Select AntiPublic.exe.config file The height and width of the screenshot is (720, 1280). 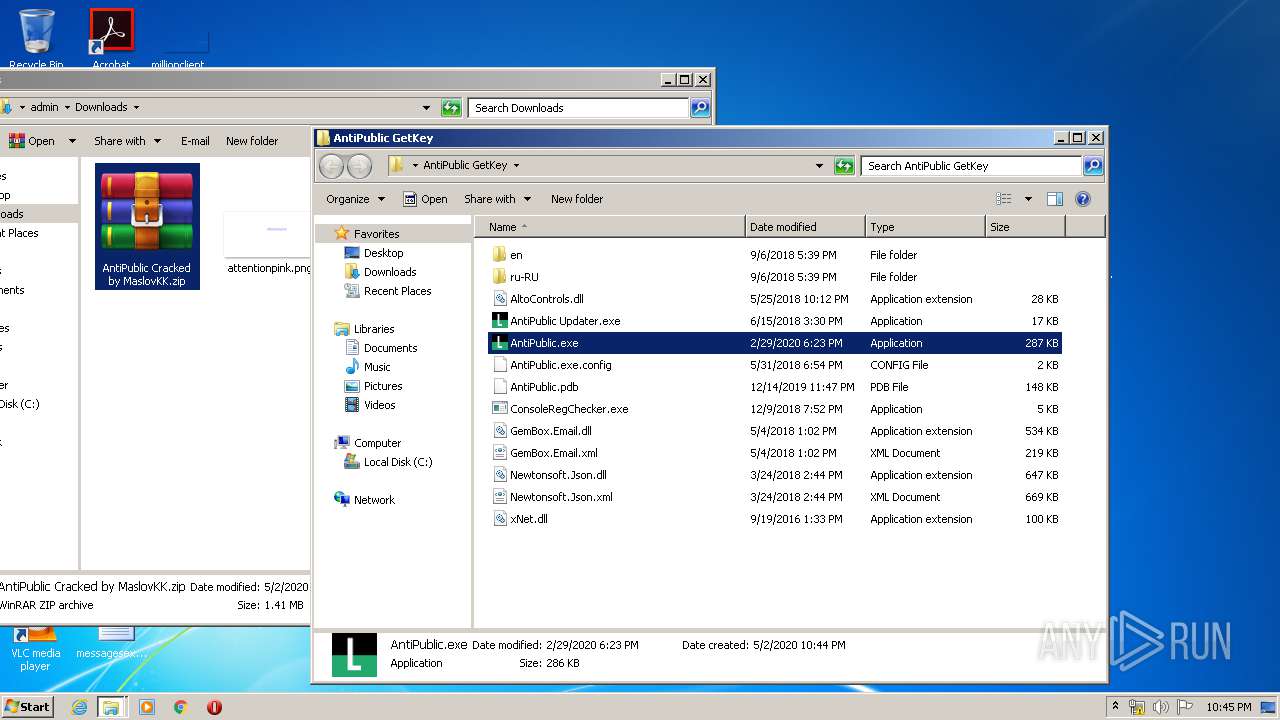[x=775, y=365]
